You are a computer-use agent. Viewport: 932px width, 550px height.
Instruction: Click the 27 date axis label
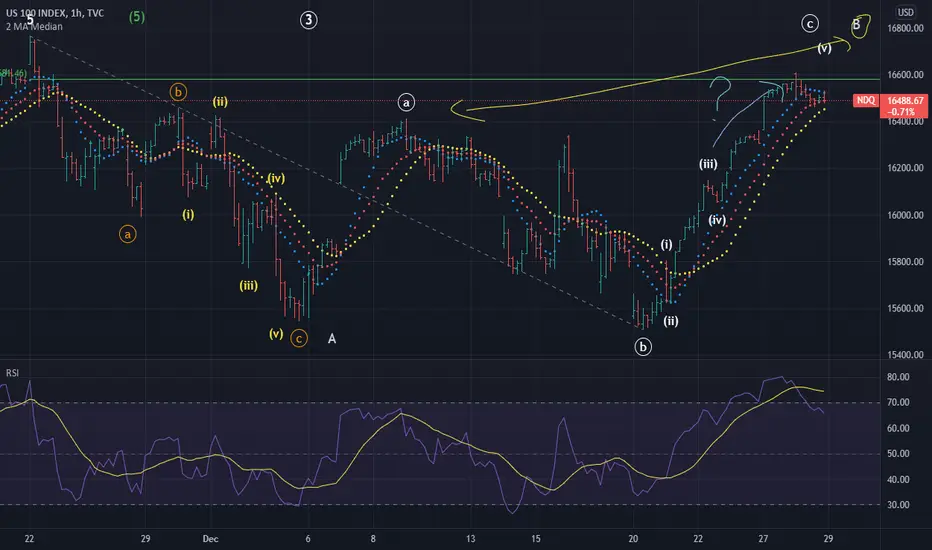[x=763, y=539]
